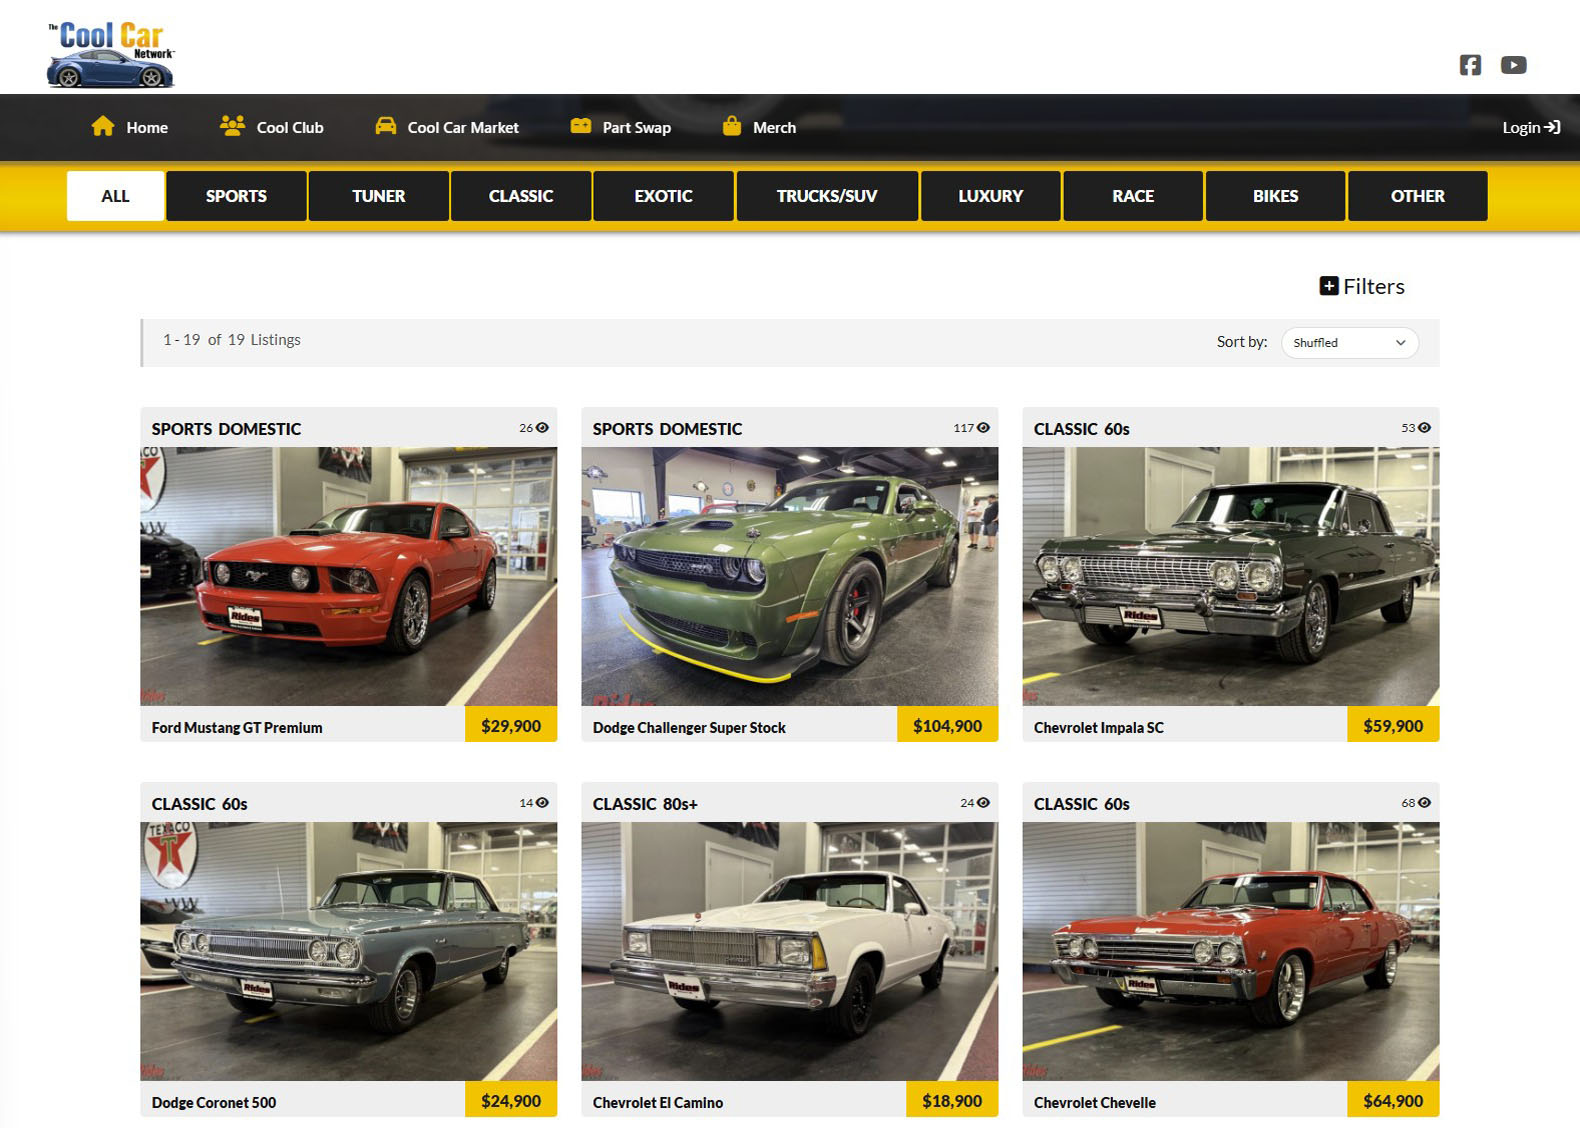Screen dimensions: 1580x1128
Task: Click the eye icon on Dodge Coronet listing
Action: point(542,803)
